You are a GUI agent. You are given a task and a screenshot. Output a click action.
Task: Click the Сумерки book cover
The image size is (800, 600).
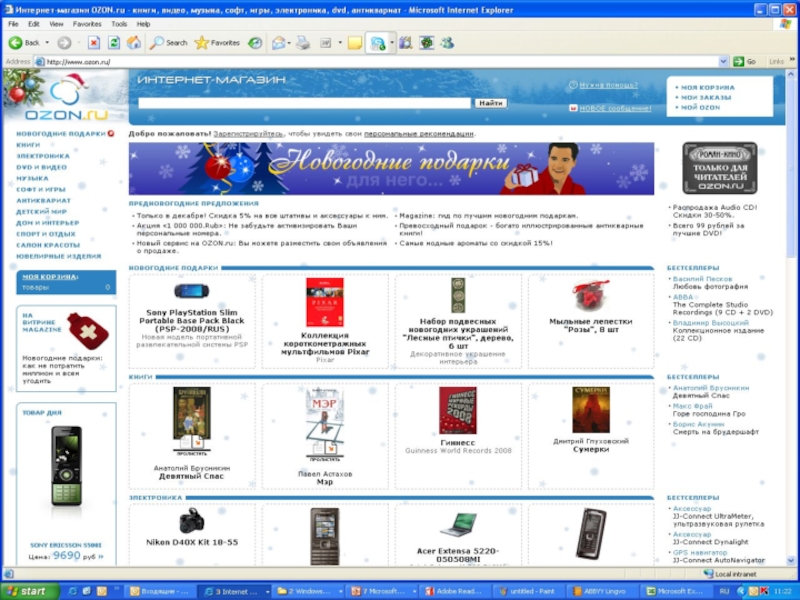coord(591,410)
